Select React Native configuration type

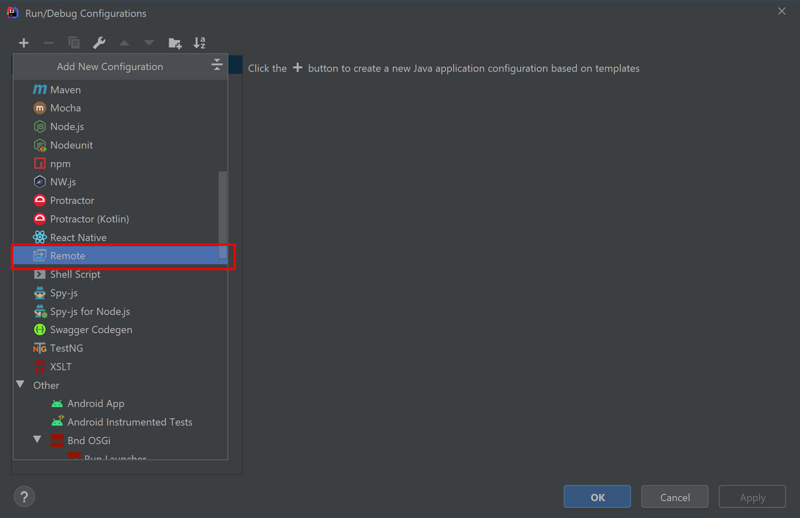(x=120, y=237)
